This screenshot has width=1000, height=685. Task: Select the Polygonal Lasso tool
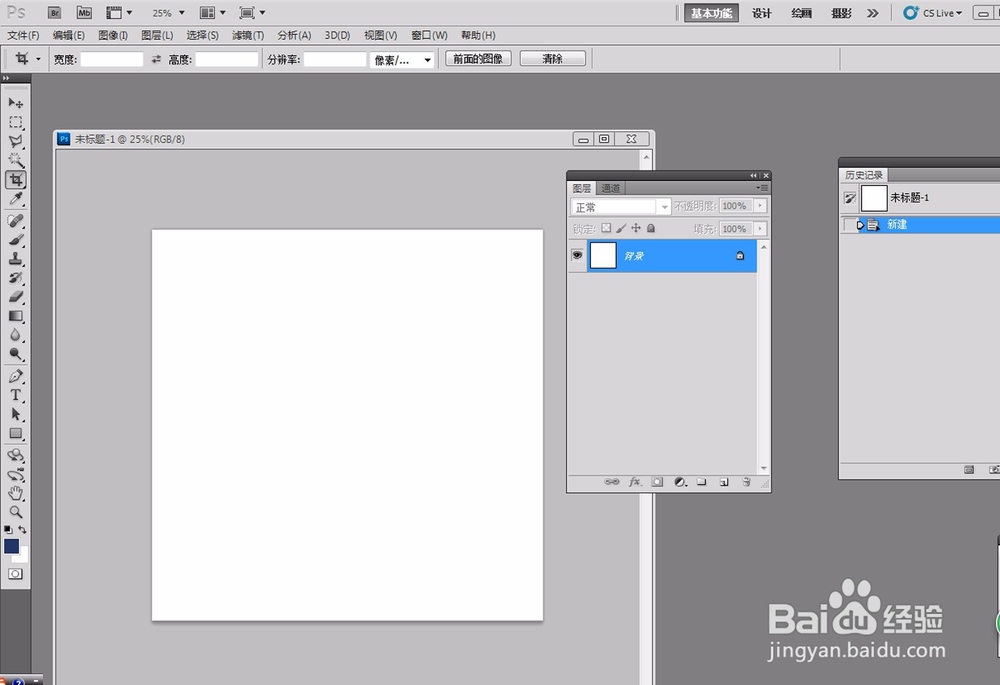click(15, 141)
